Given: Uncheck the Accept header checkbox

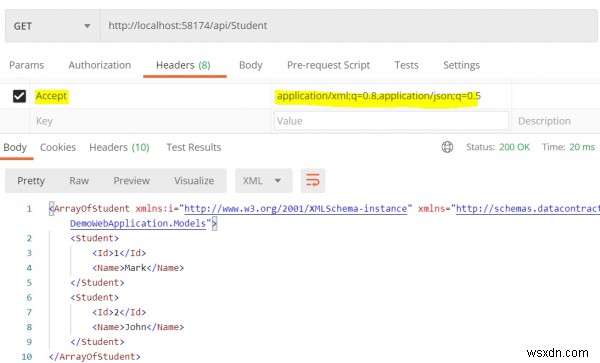Looking at the screenshot, I should pyautogui.click(x=19, y=96).
